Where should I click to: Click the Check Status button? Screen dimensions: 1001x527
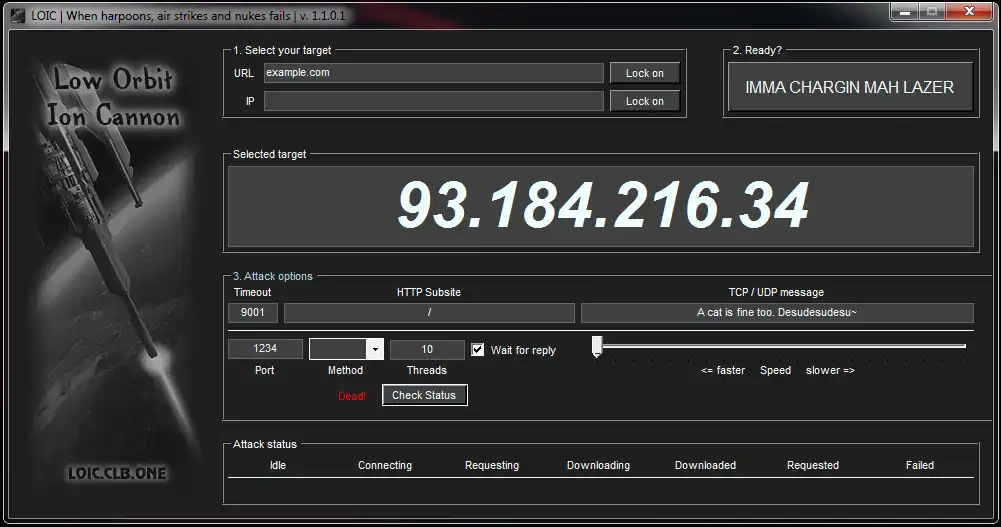pos(425,395)
